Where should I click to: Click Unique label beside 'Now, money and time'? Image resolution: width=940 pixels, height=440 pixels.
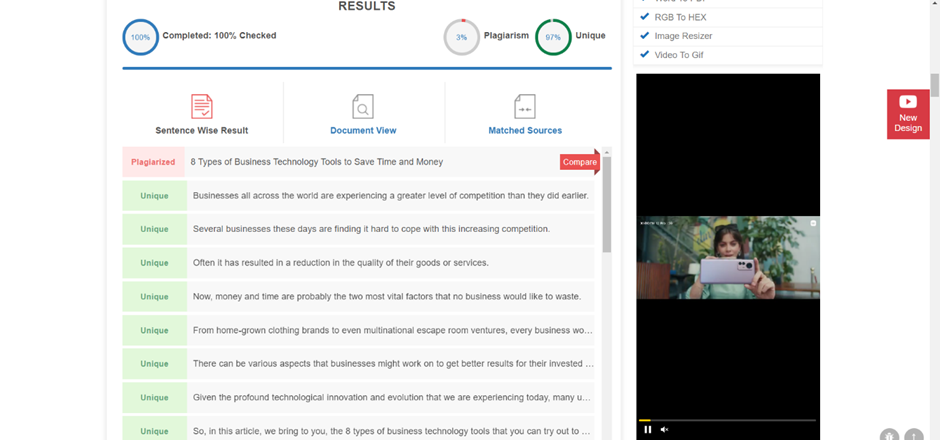(155, 296)
